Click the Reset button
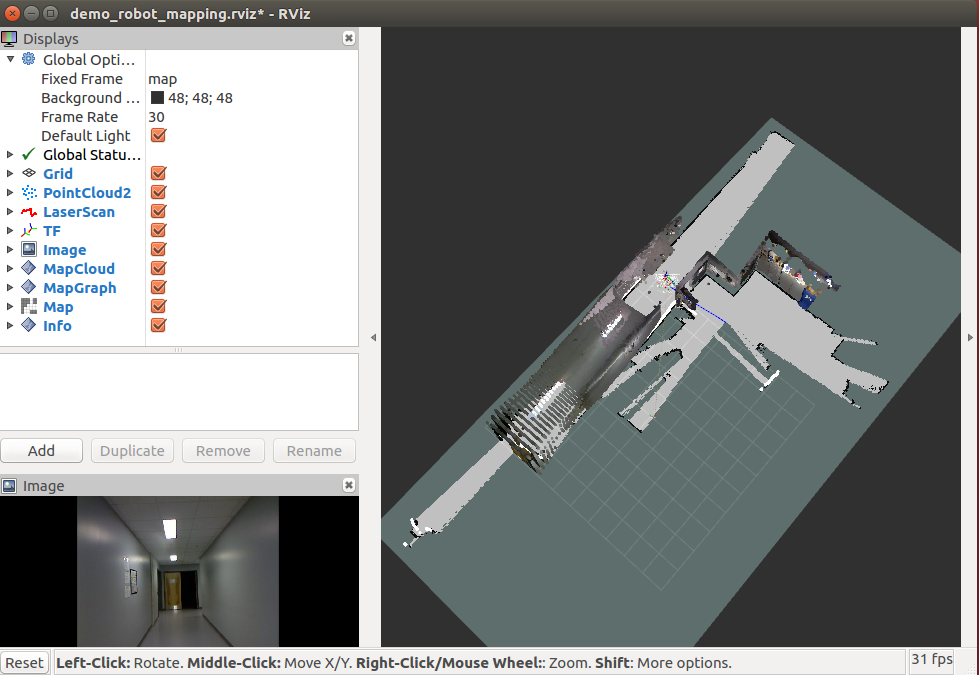 [x=25, y=663]
